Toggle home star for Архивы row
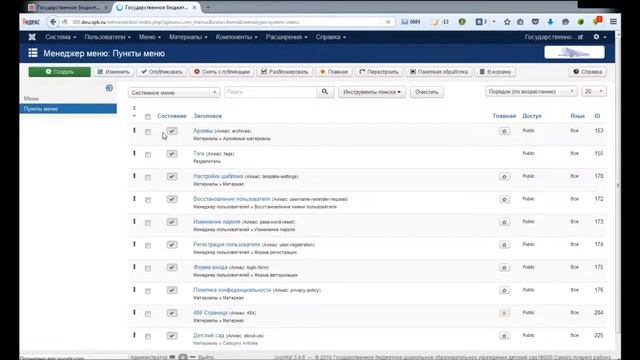 [x=504, y=131]
